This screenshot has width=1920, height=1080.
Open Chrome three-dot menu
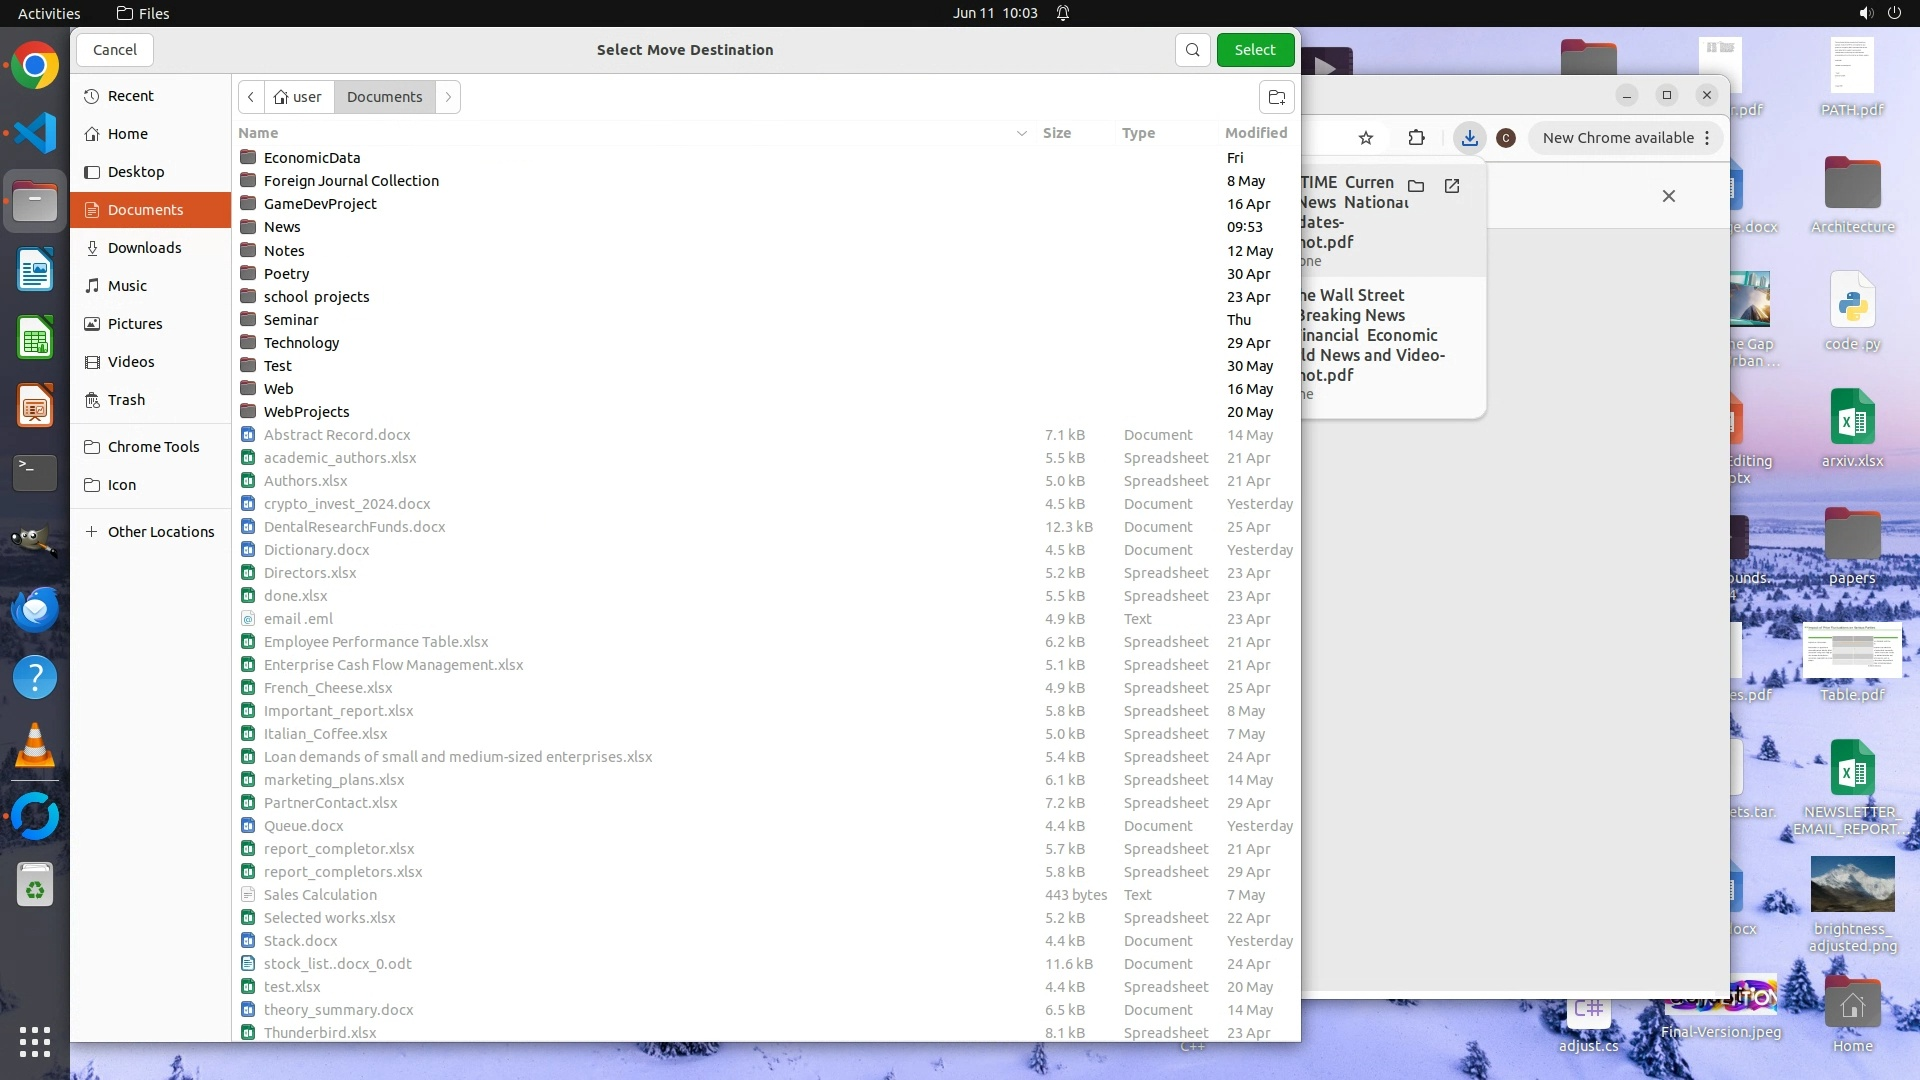1707,138
